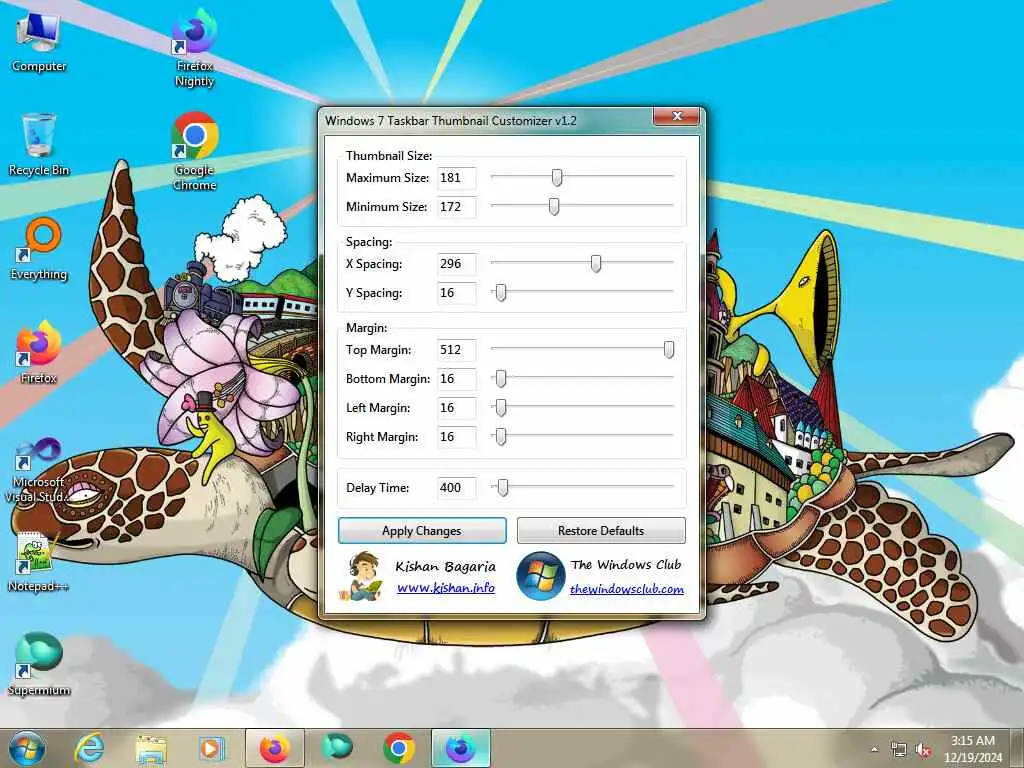
Task: Select the Firefox Nightly desktop shortcut
Action: (195, 49)
